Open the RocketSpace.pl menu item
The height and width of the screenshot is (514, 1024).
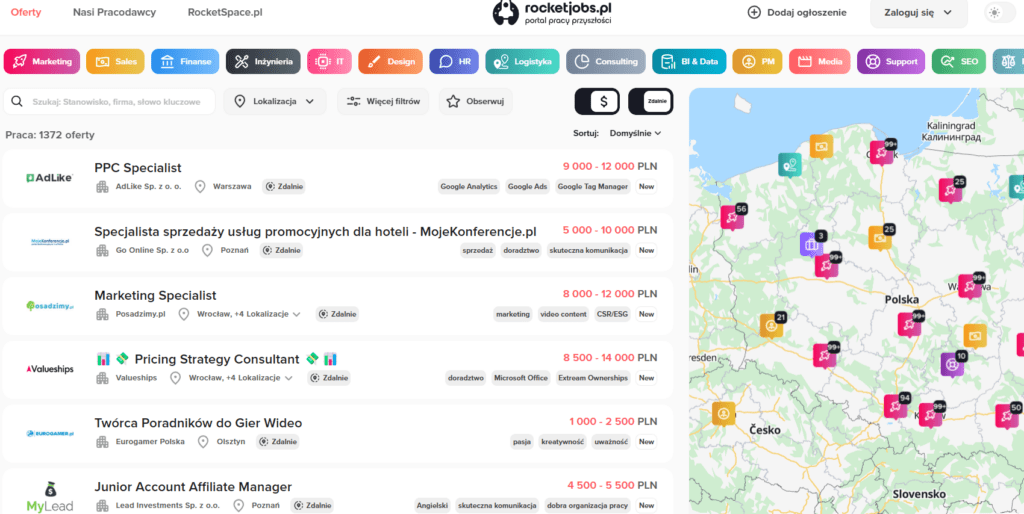(225, 12)
